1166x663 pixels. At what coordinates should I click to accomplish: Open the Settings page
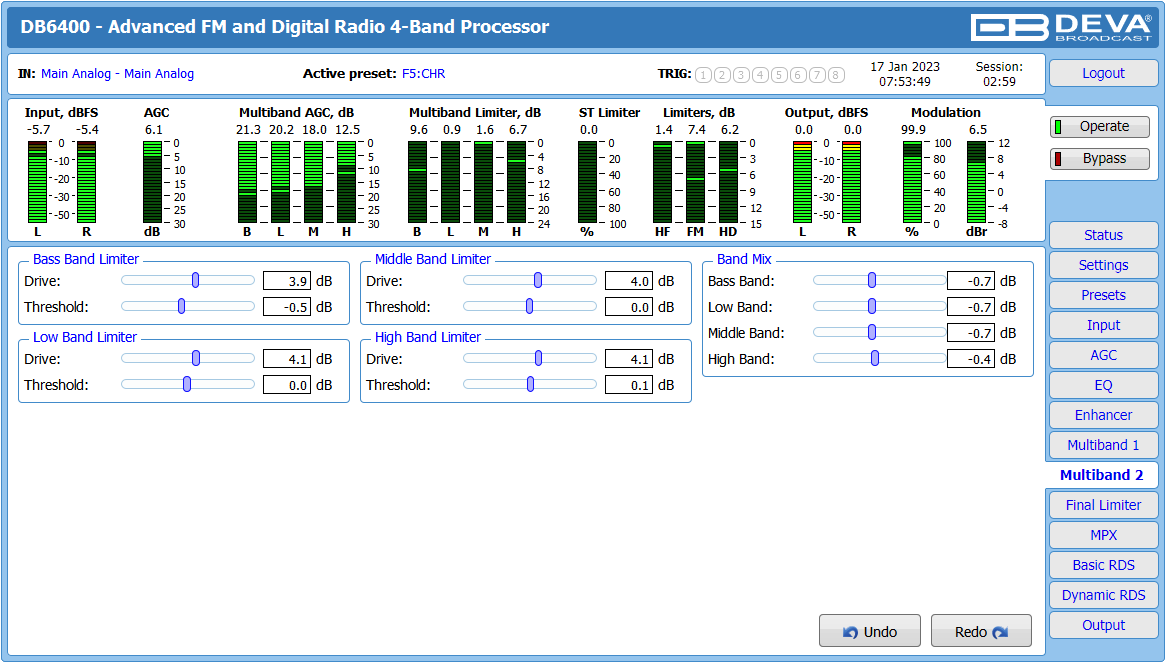coord(1104,265)
